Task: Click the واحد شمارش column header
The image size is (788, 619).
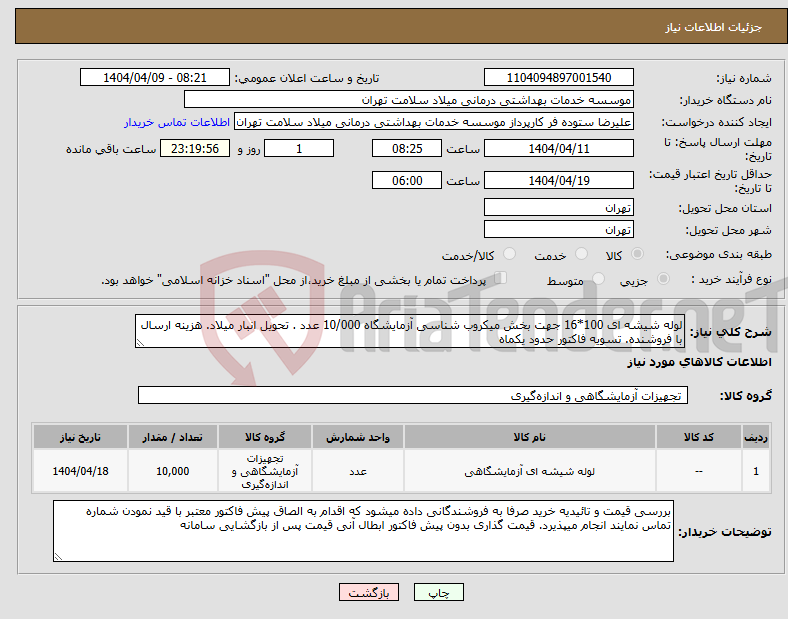Action: (x=358, y=437)
